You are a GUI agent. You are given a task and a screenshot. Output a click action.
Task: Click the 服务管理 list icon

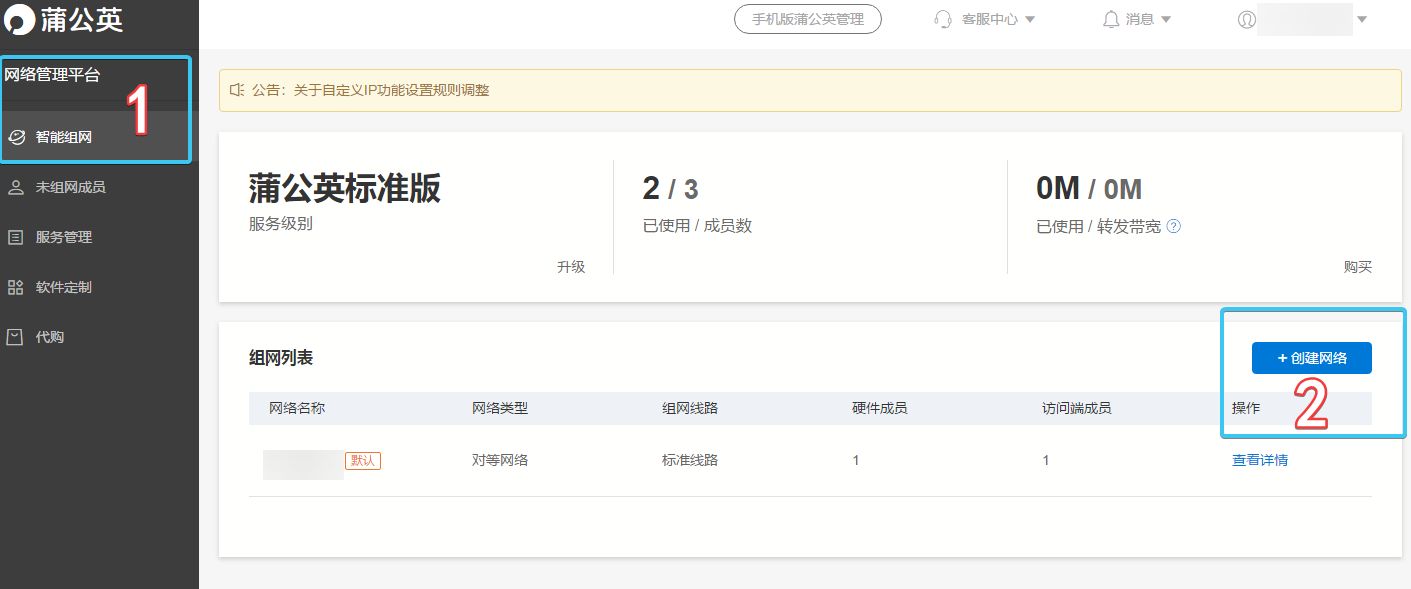pos(16,237)
